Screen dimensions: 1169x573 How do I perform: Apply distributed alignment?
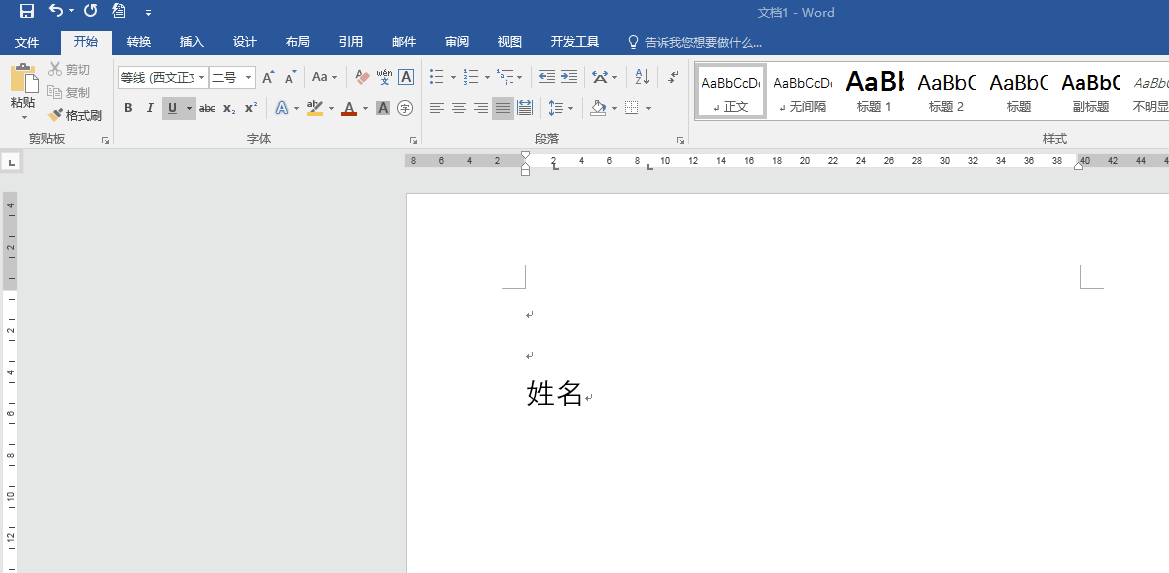coord(525,108)
